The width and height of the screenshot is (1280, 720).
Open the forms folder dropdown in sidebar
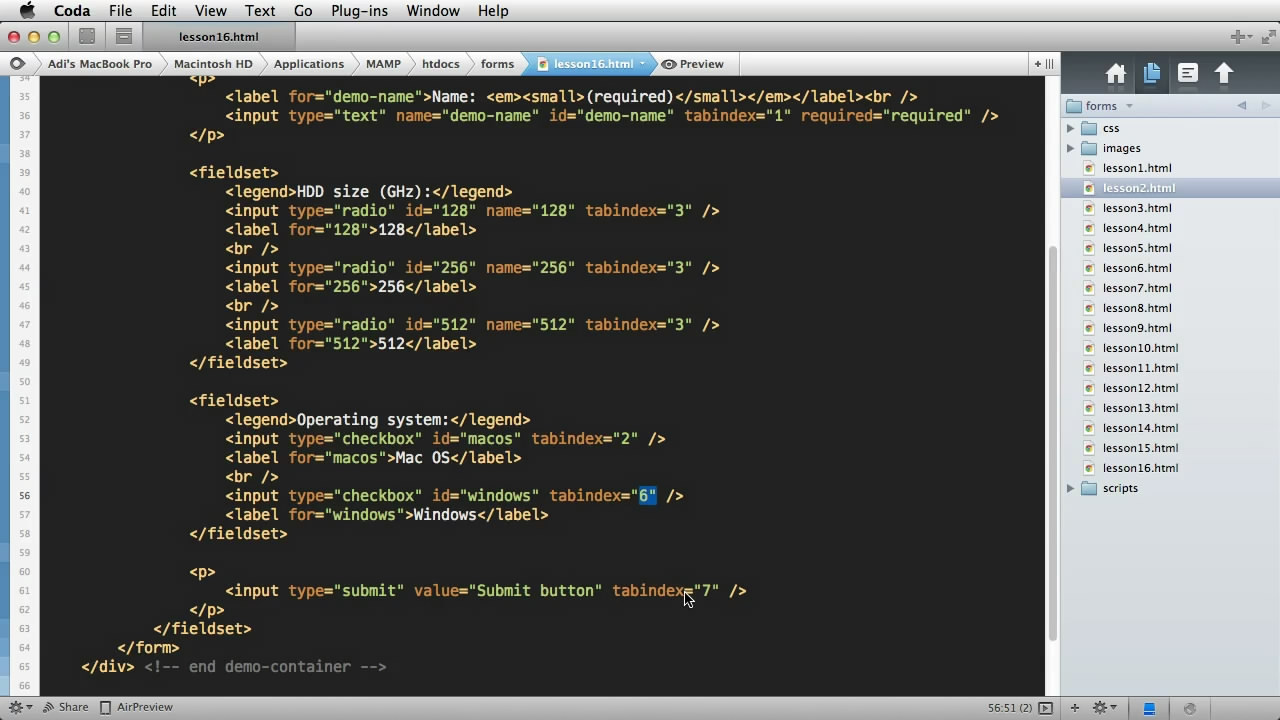pyautogui.click(x=1129, y=106)
